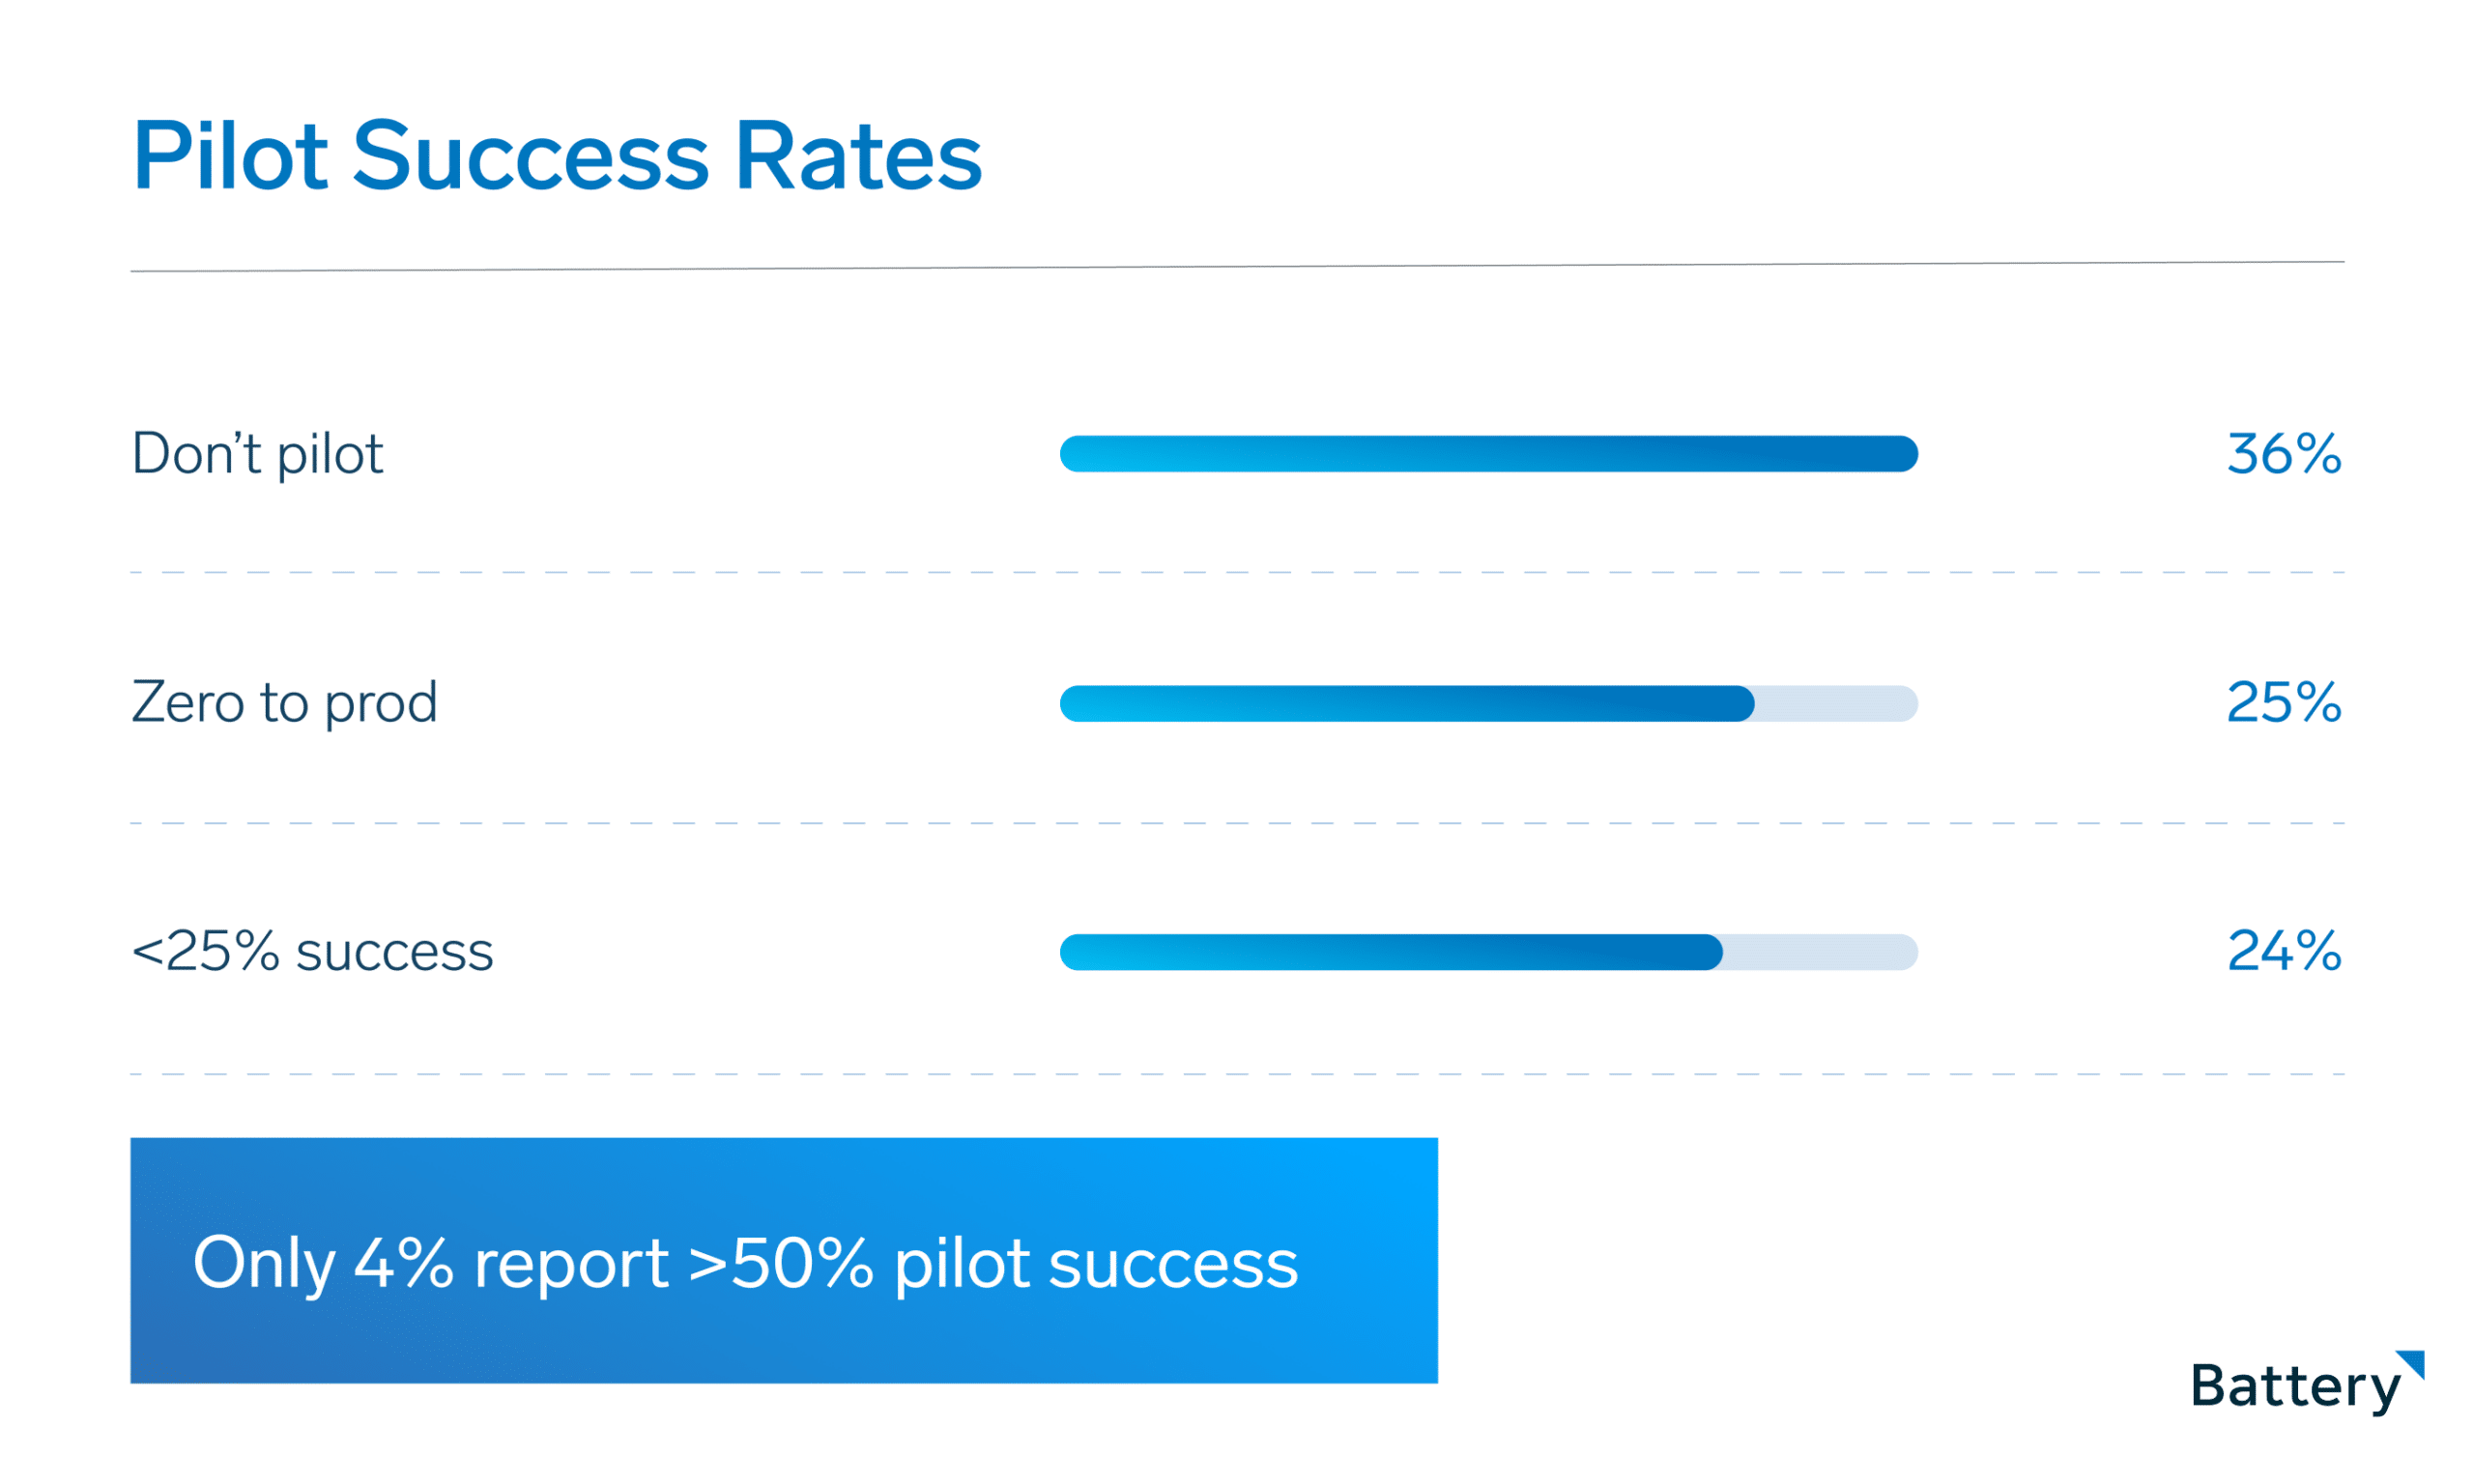Click the "Pilot Success Rates" title

(557, 156)
